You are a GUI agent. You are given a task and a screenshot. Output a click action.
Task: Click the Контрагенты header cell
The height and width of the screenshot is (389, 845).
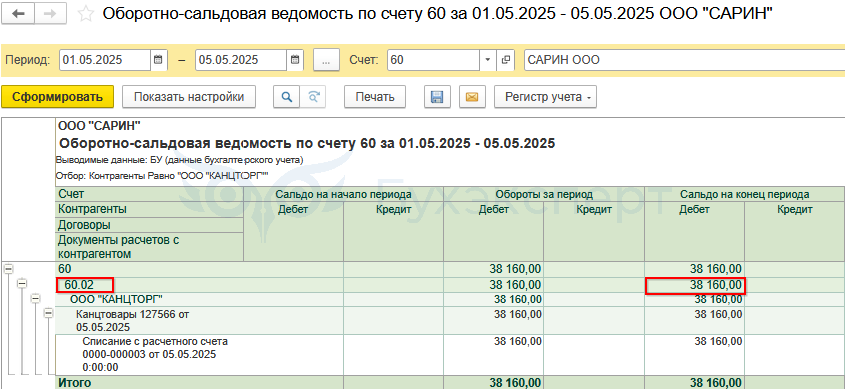150,209
